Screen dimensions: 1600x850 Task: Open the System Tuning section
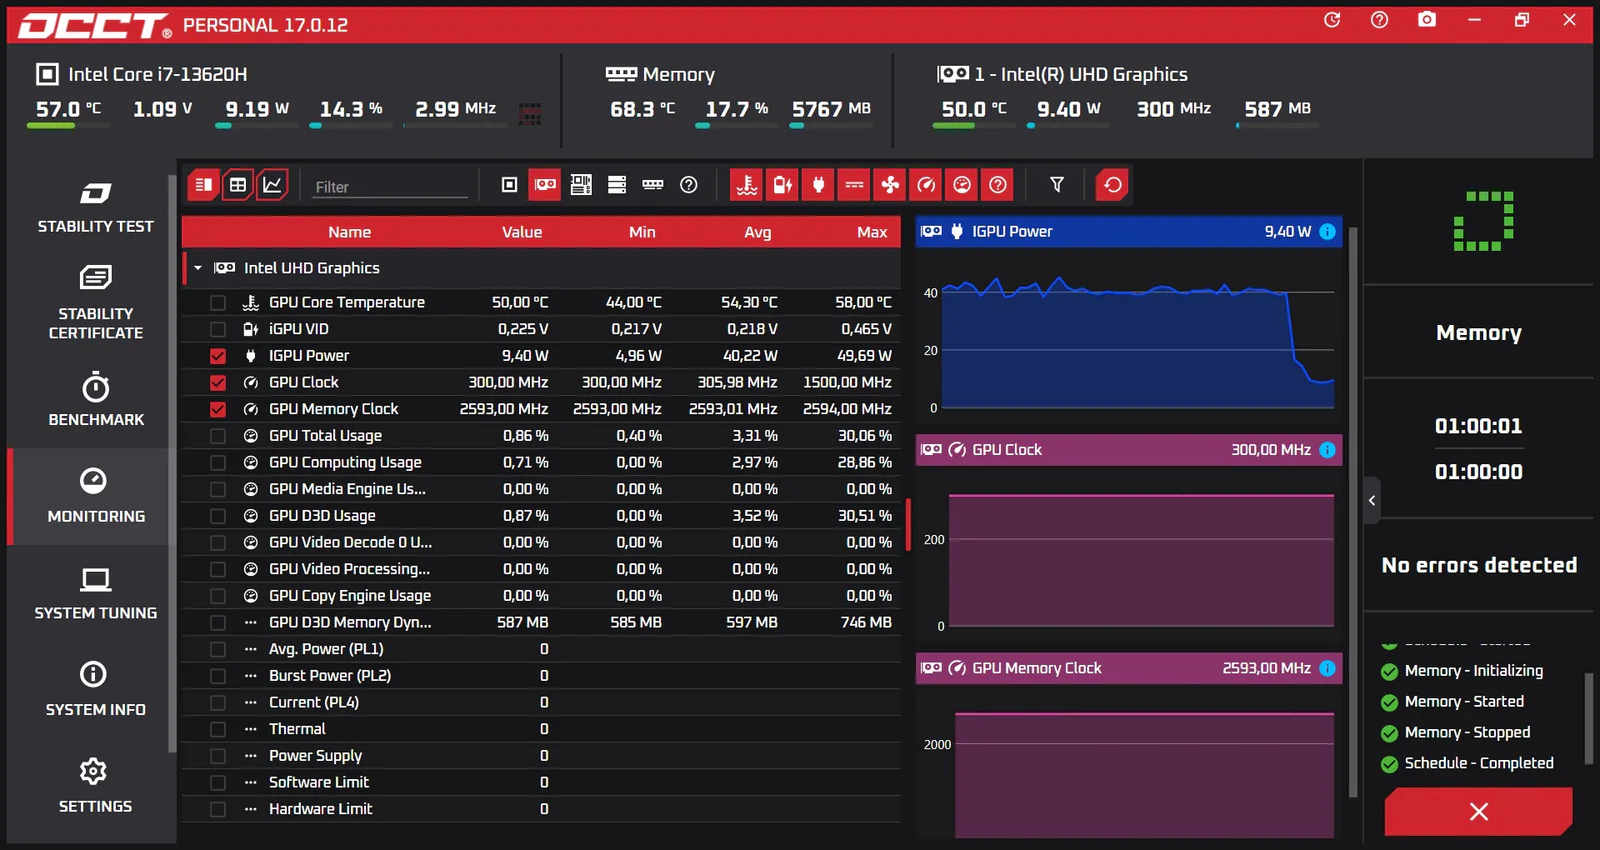click(95, 593)
